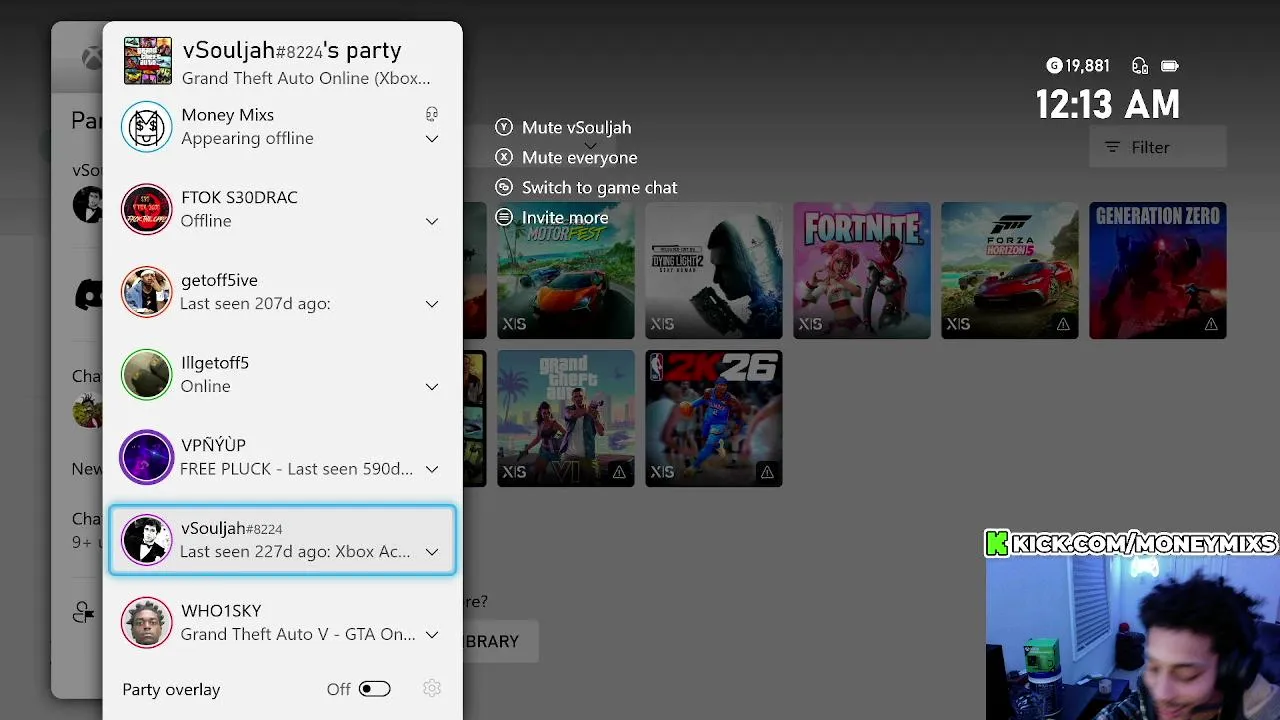Click headset icon next to Money Mixs

click(x=432, y=114)
